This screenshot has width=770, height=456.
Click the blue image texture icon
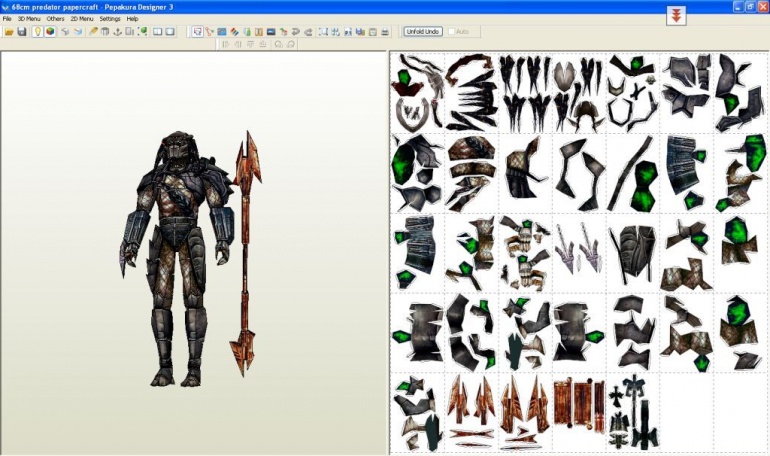(222, 32)
